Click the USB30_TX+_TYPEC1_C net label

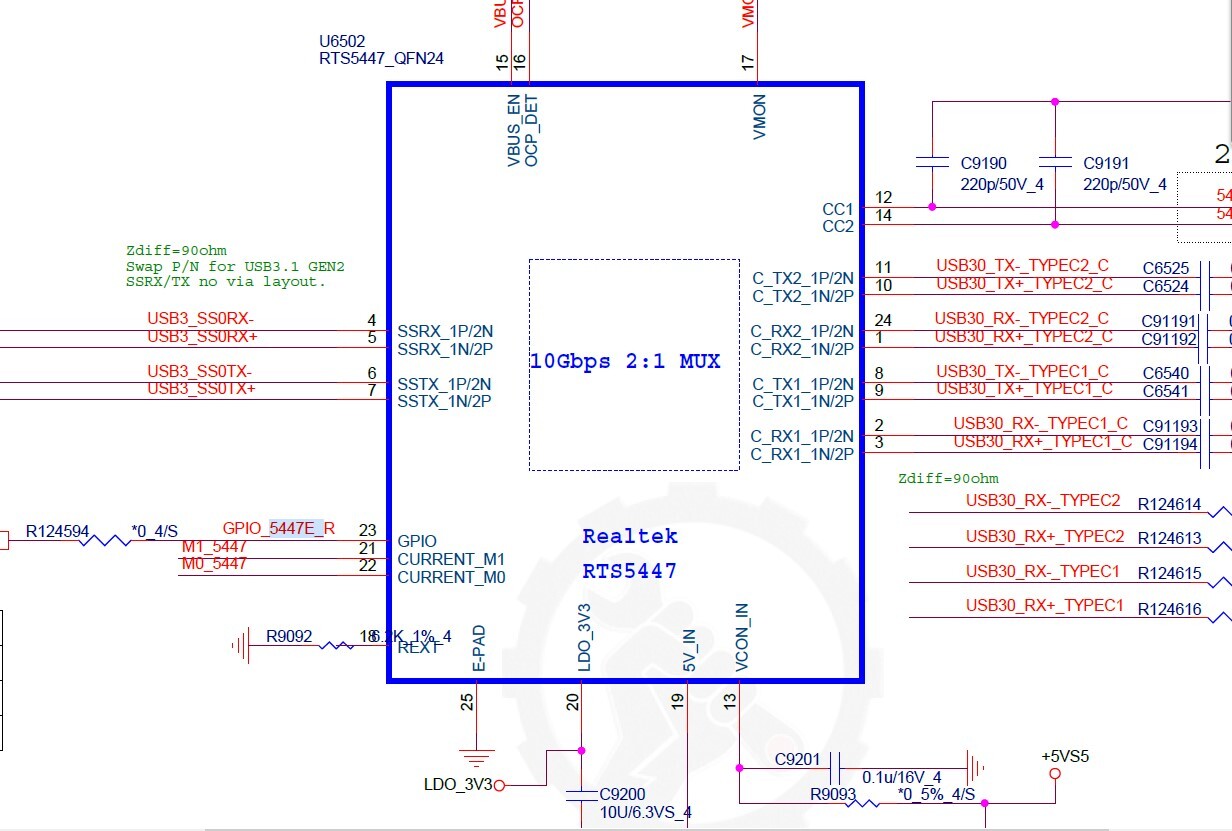click(1024, 388)
